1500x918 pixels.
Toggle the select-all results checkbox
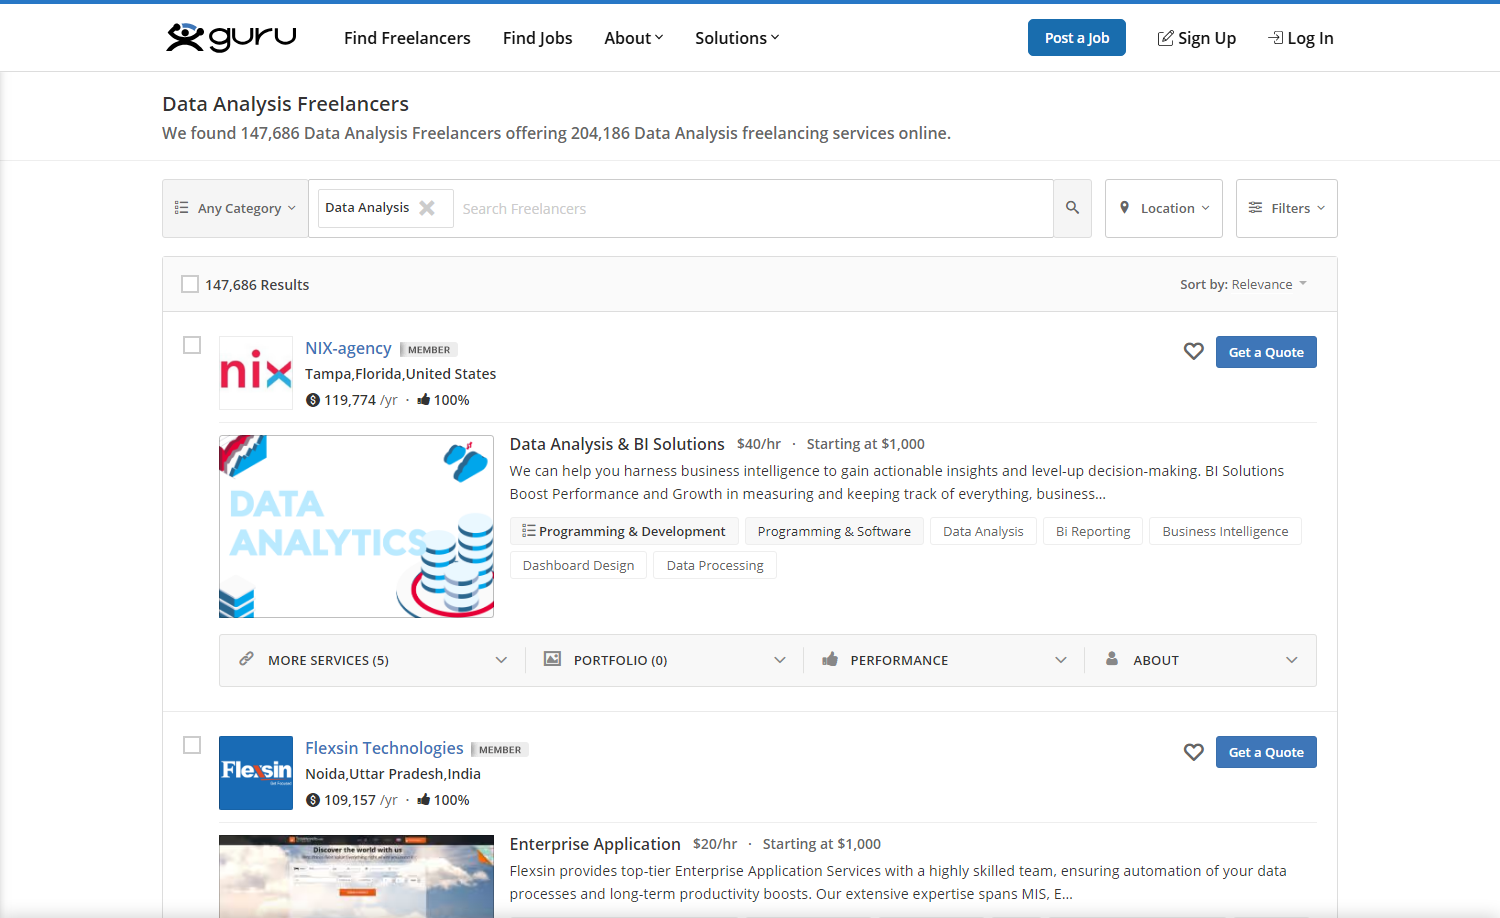(x=190, y=284)
